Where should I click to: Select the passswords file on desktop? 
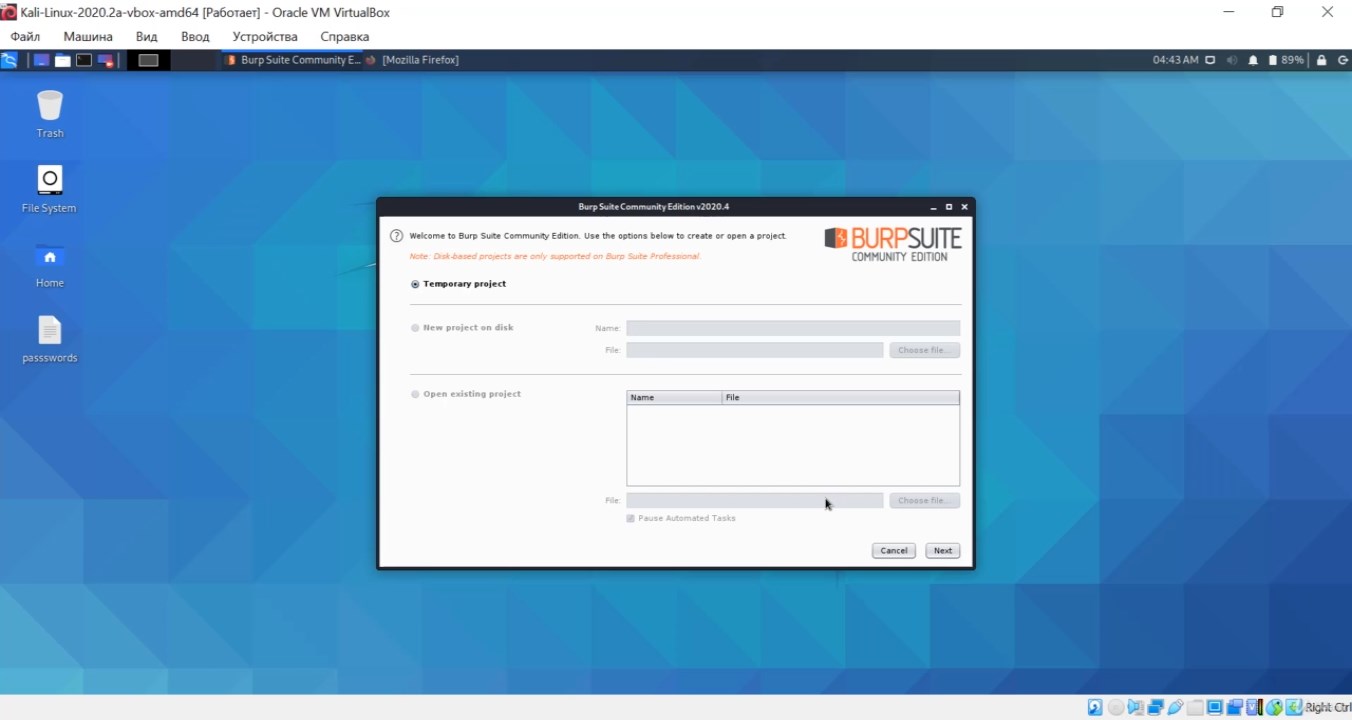pyautogui.click(x=50, y=339)
